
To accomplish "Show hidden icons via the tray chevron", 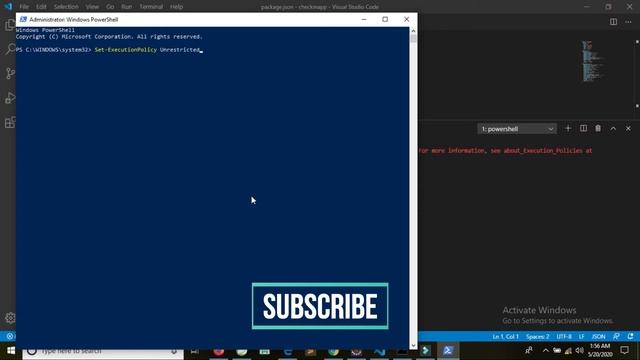I will tap(545, 350).
